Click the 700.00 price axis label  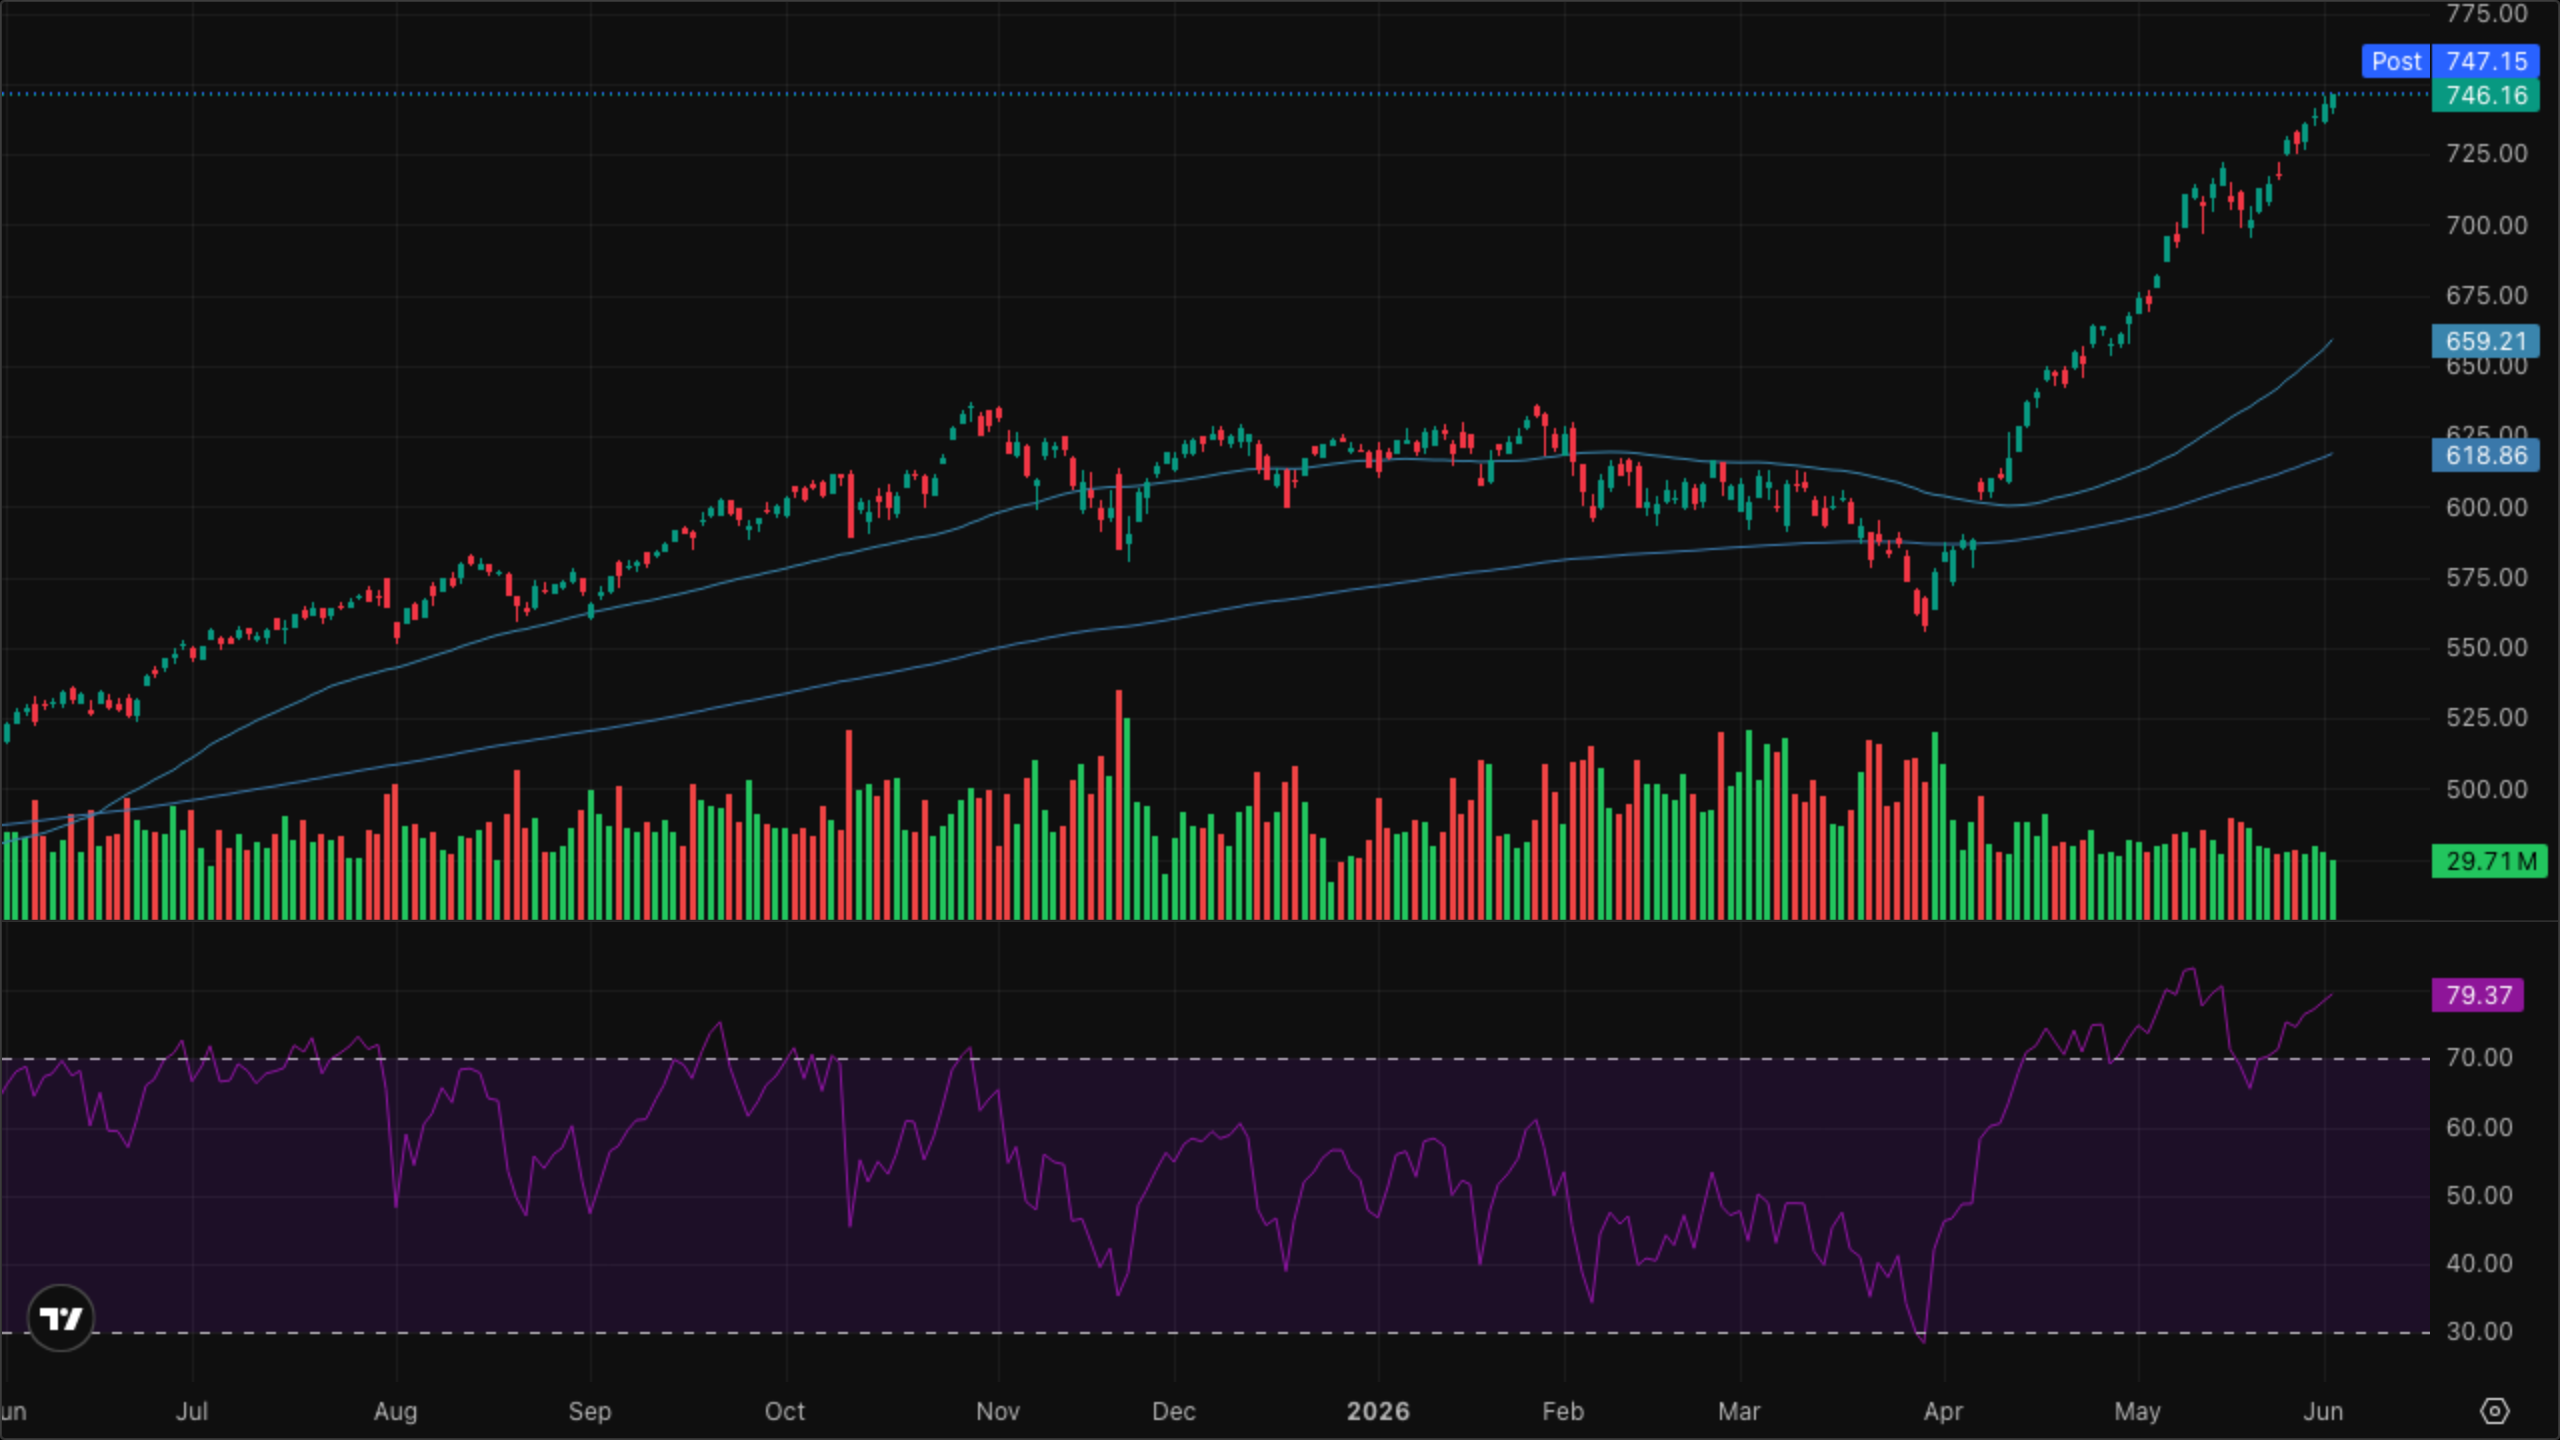[2487, 225]
